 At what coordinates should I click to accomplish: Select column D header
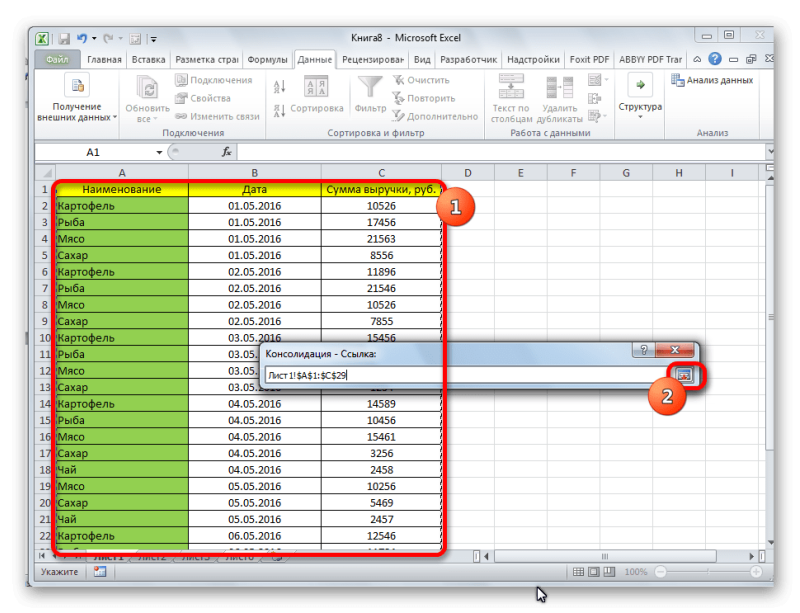[467, 173]
